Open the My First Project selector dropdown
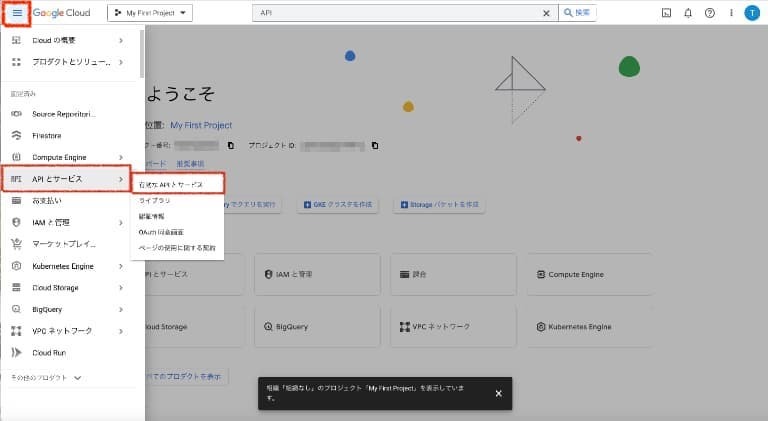768x421 pixels. tap(150, 14)
